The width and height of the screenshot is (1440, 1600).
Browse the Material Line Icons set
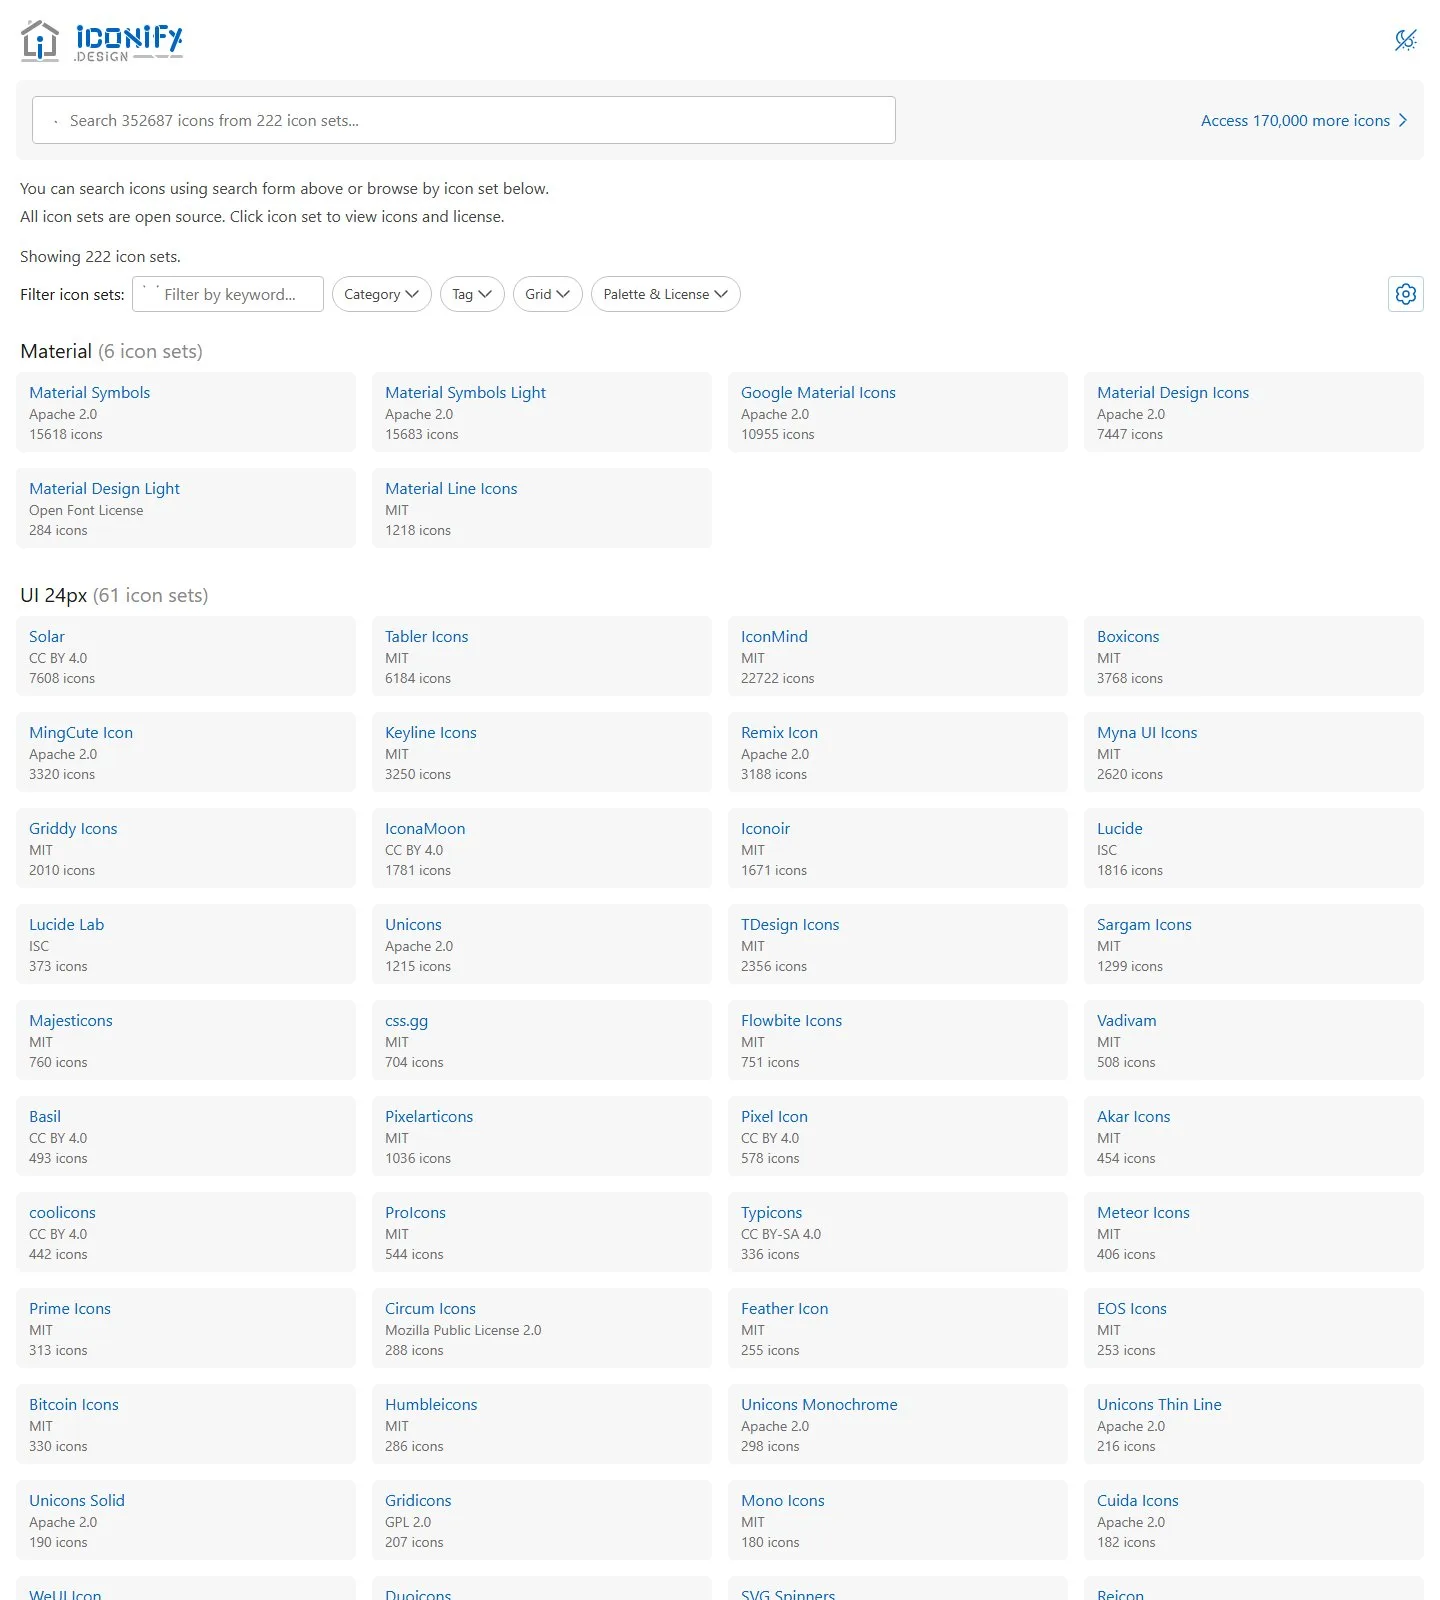click(x=542, y=508)
